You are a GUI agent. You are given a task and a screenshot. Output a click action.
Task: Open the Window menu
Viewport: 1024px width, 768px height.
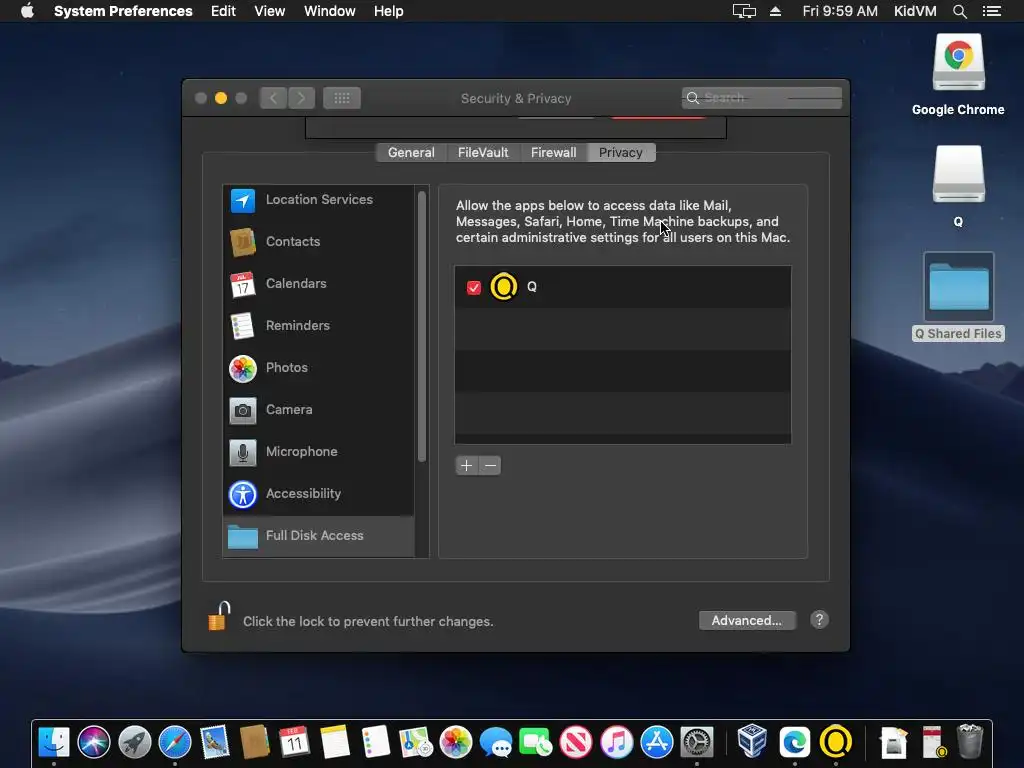tap(330, 11)
